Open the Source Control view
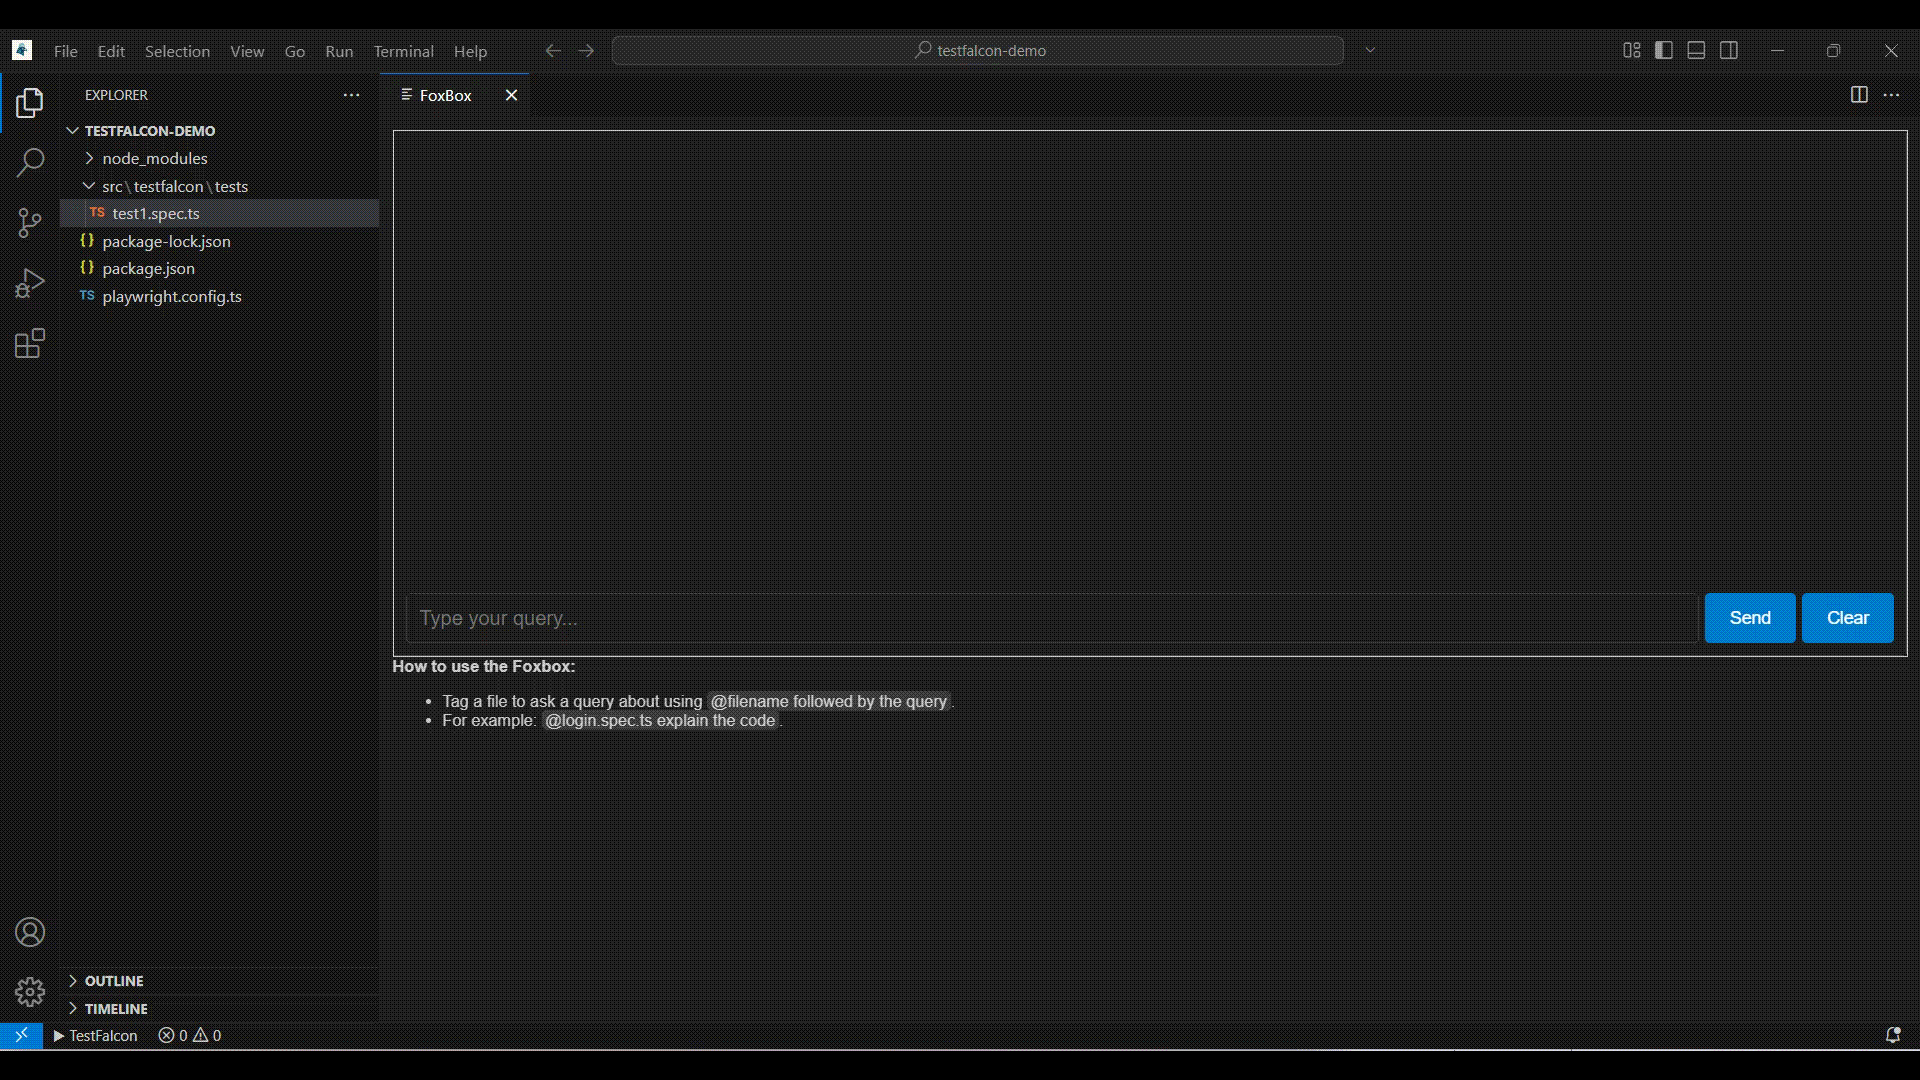 click(30, 222)
